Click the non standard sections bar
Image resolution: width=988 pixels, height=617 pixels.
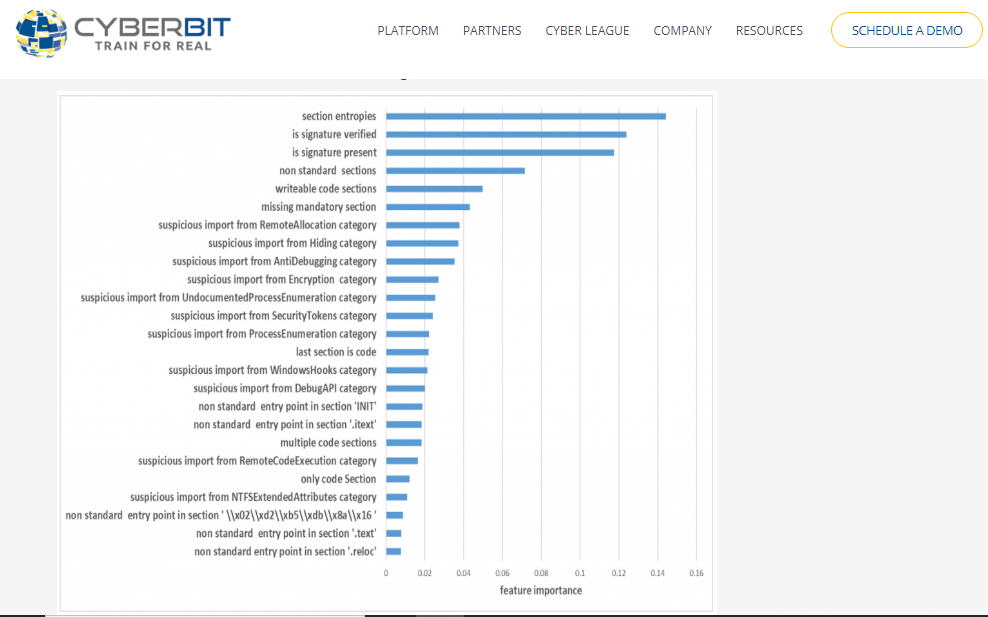(456, 171)
